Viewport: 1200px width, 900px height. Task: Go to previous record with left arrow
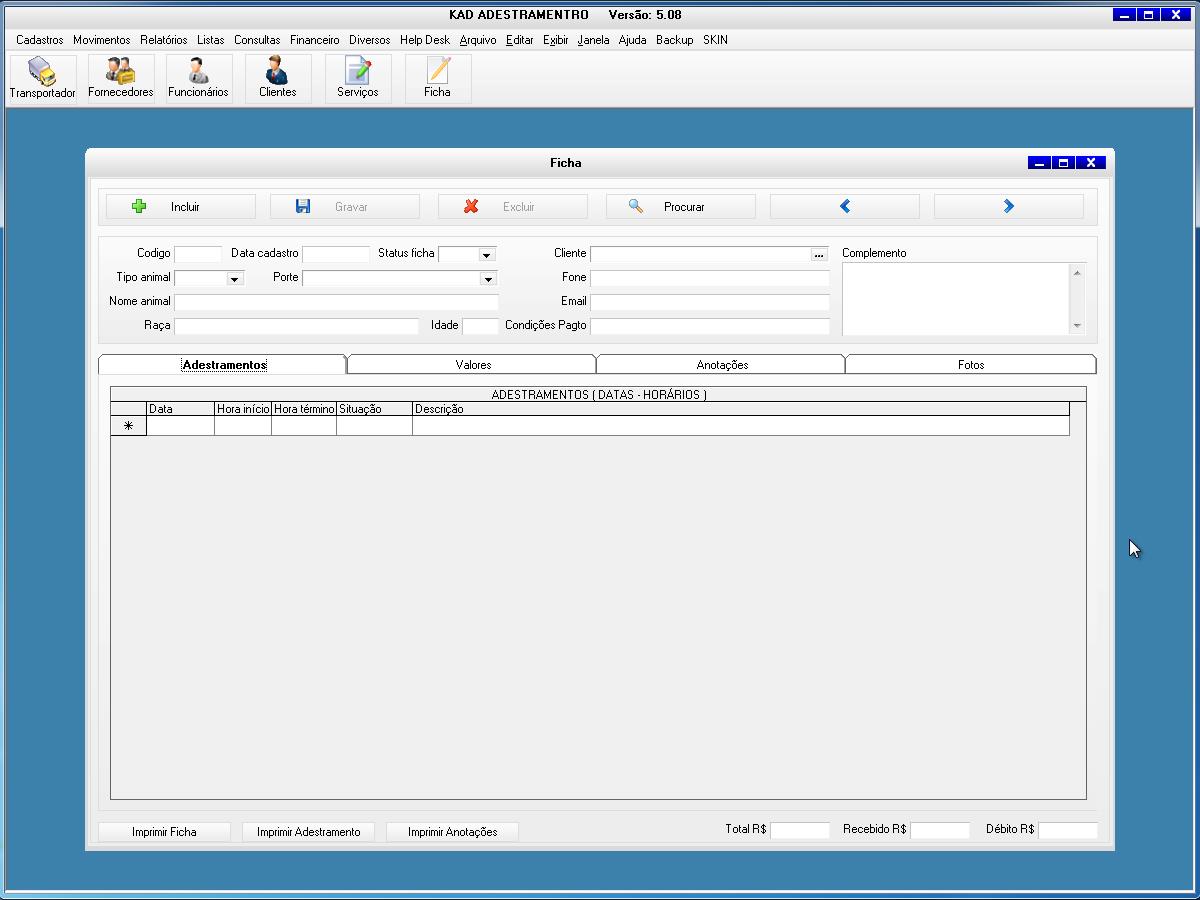coord(845,207)
